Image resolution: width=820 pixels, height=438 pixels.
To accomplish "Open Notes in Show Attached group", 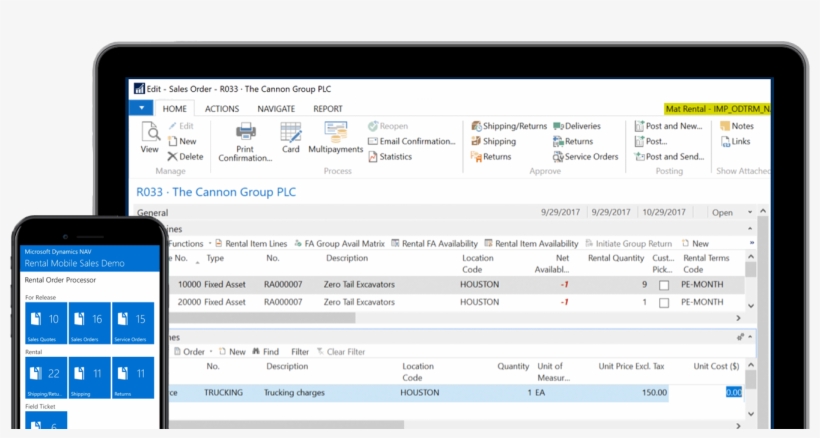I will click(737, 126).
